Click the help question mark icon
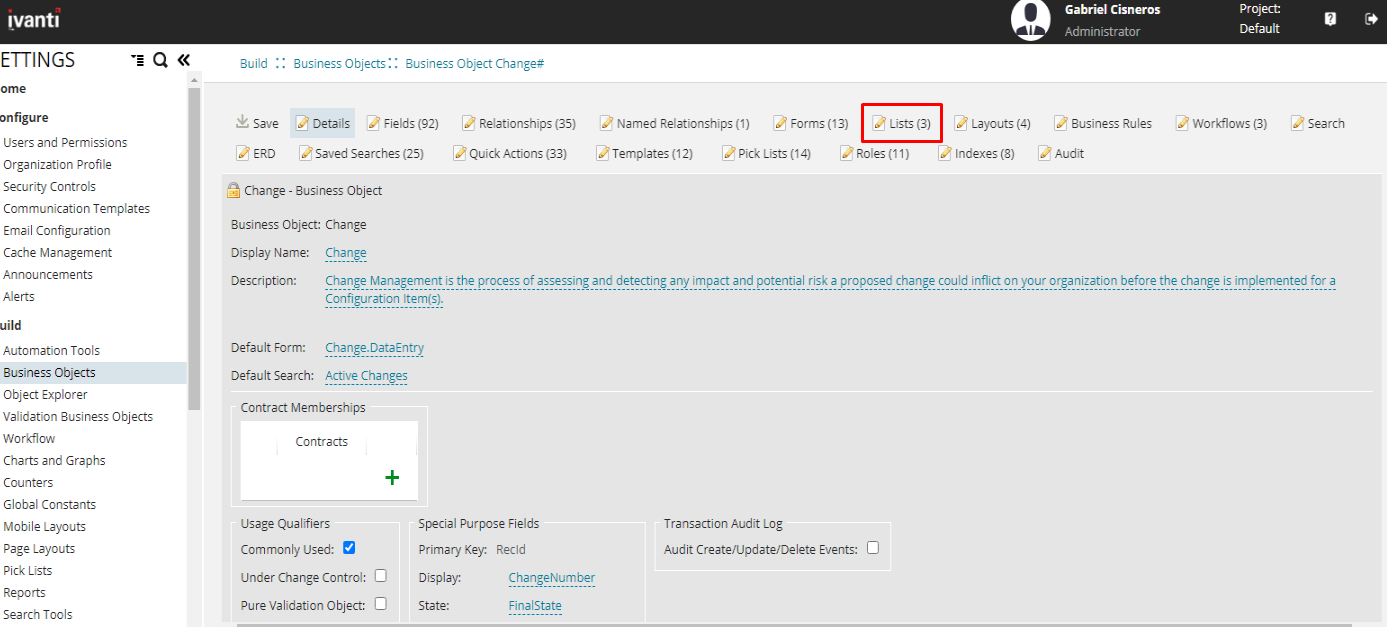The image size is (1387, 627). tap(1330, 19)
